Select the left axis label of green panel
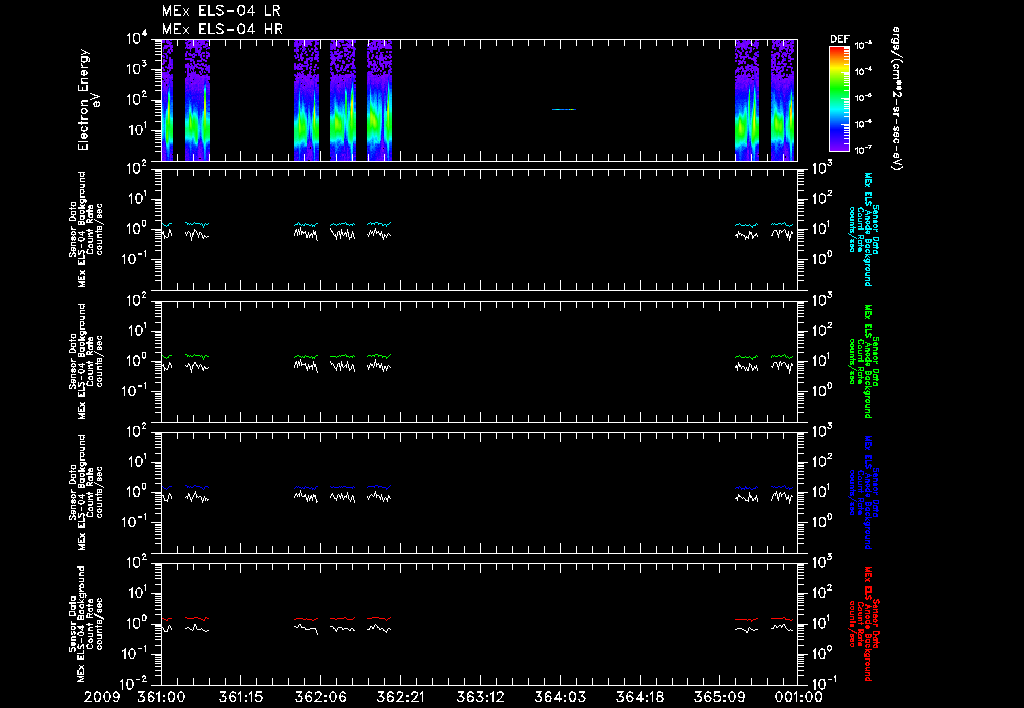1024x708 pixels. tap(86, 361)
